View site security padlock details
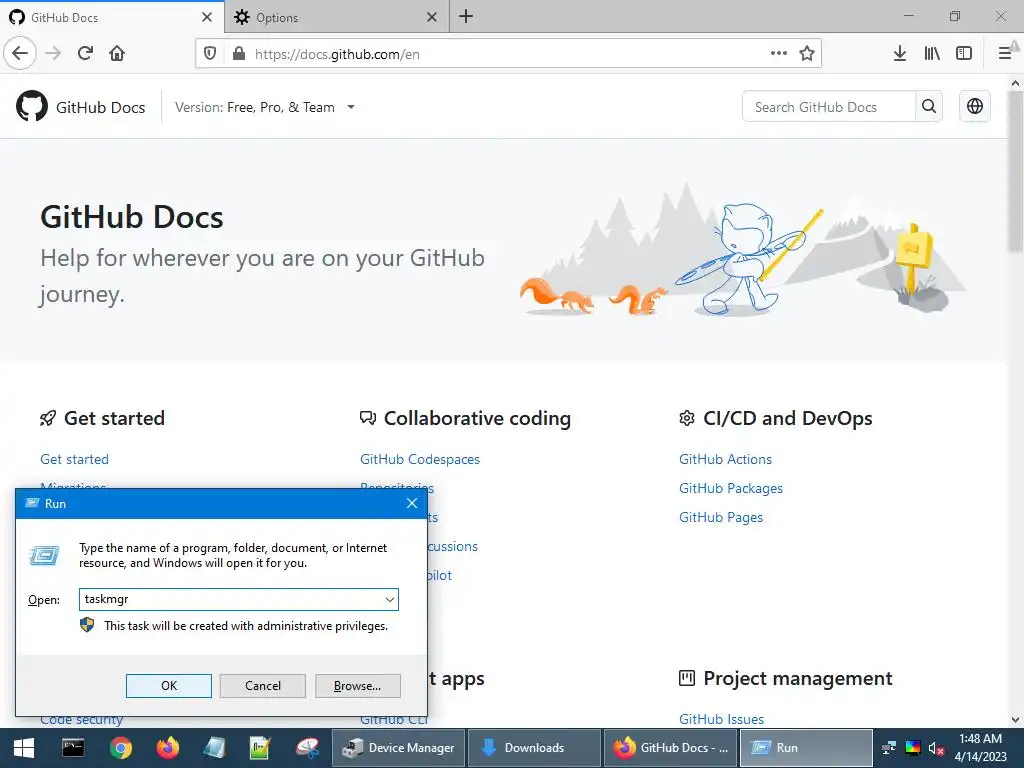 tap(239, 54)
